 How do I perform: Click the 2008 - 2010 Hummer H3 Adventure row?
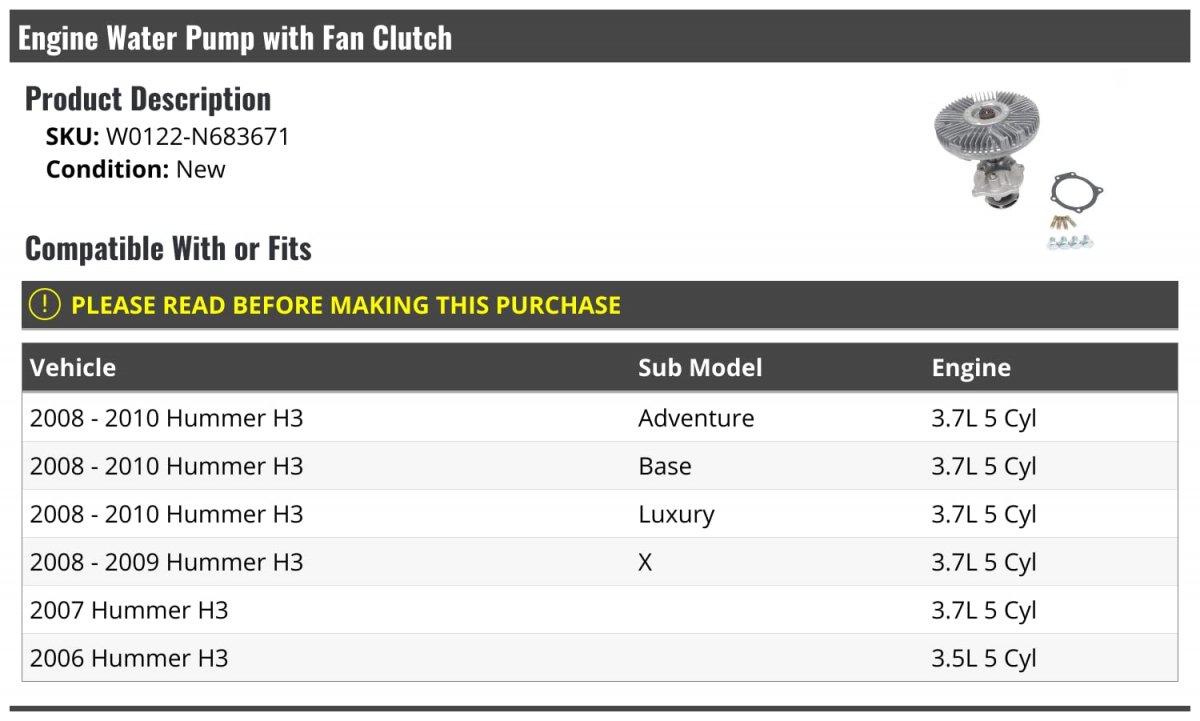click(600, 418)
